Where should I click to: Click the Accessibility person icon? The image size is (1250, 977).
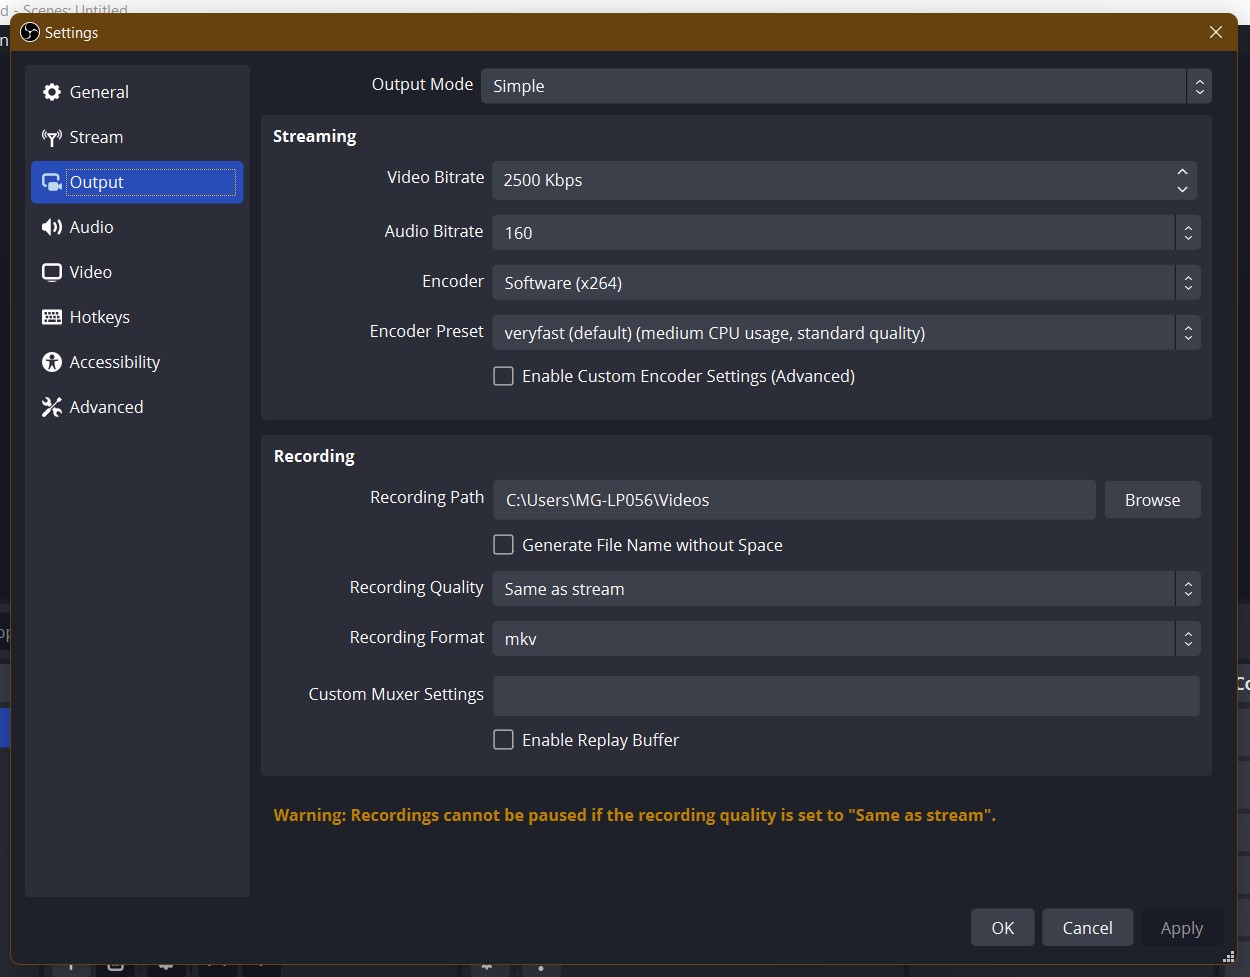pyautogui.click(x=51, y=362)
